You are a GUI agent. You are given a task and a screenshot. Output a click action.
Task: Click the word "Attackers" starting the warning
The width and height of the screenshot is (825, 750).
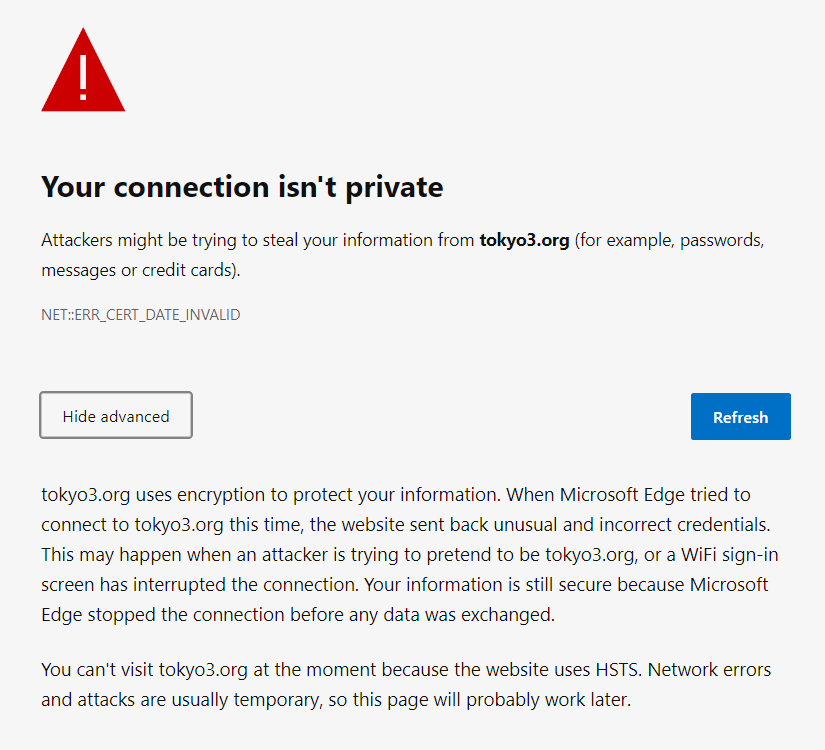(77, 241)
